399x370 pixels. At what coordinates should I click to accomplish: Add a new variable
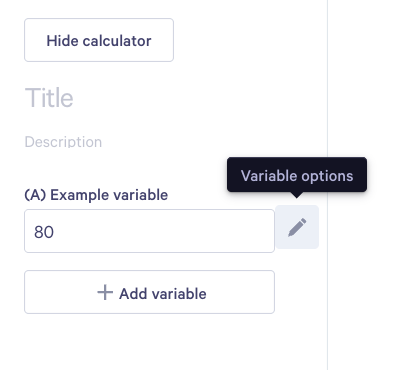pyautogui.click(x=149, y=292)
